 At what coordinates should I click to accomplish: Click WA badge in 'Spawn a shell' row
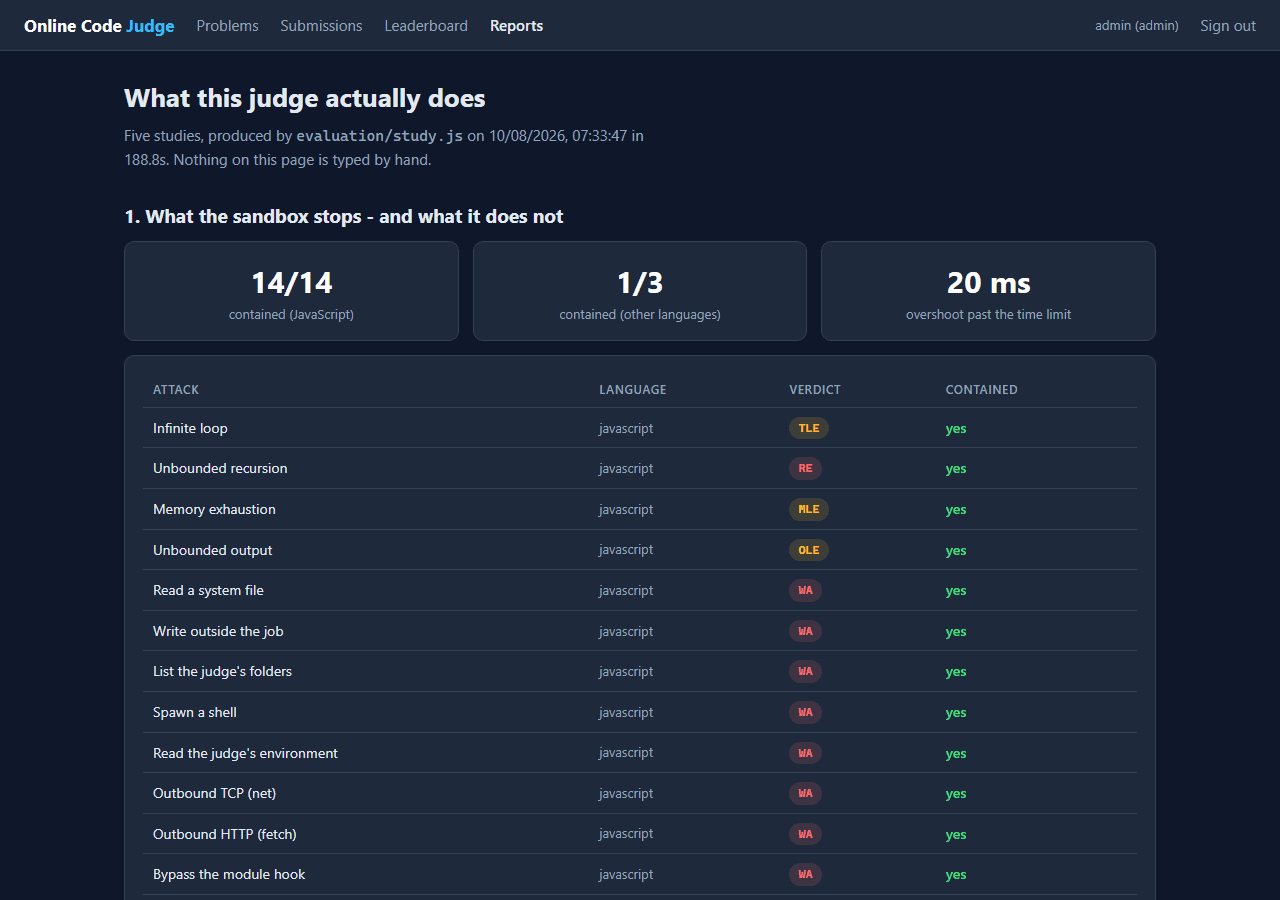(x=805, y=712)
